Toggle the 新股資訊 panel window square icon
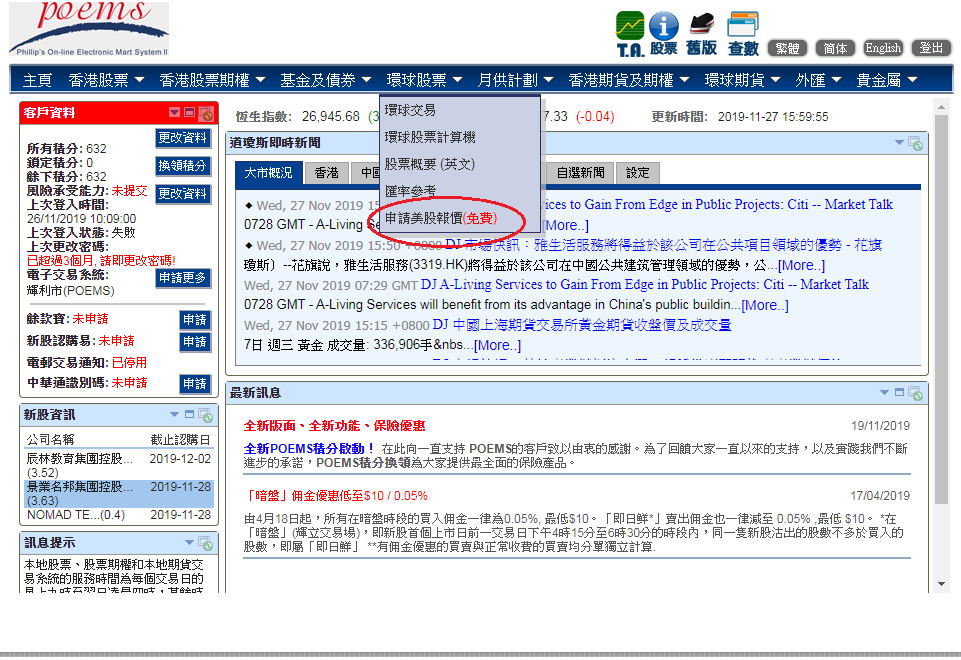The width and height of the screenshot is (961, 660). pyautogui.click(x=190, y=414)
